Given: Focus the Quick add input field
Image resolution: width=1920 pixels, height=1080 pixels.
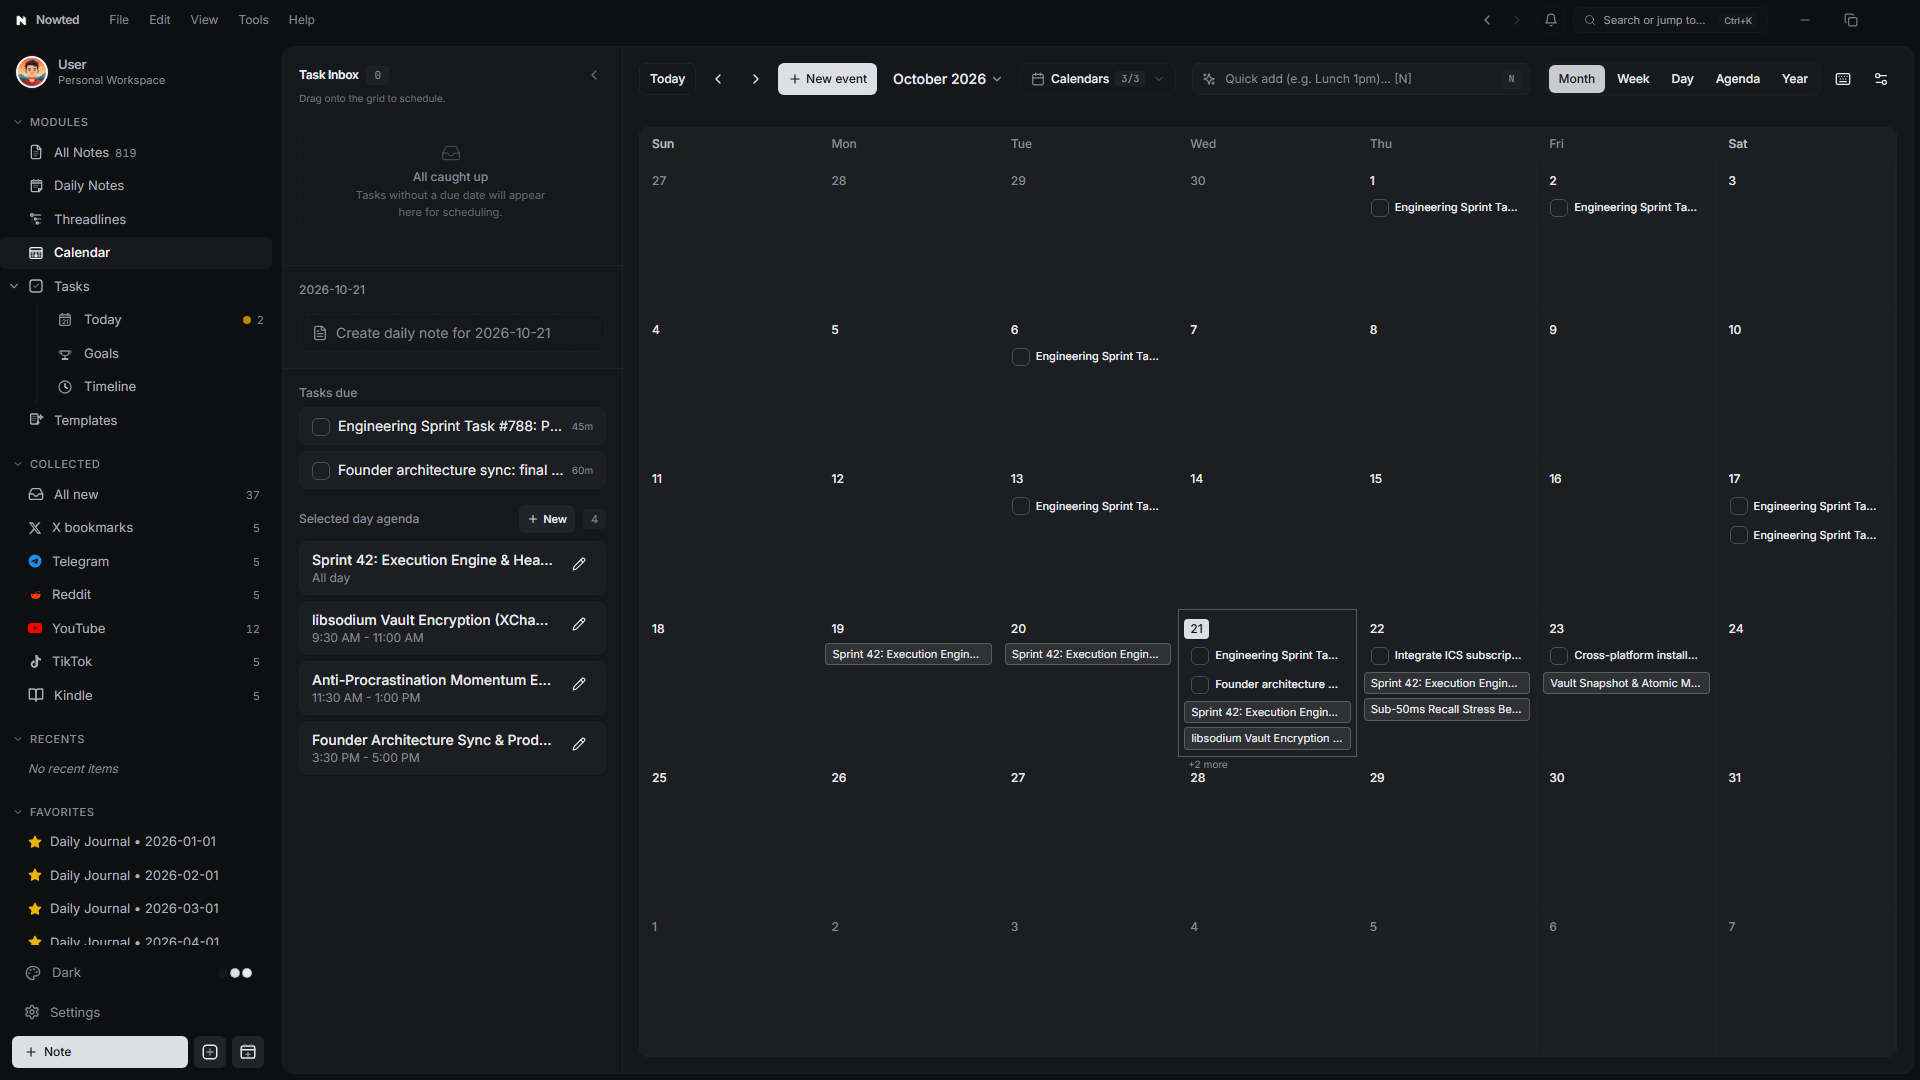Looking at the screenshot, I should click(1360, 79).
